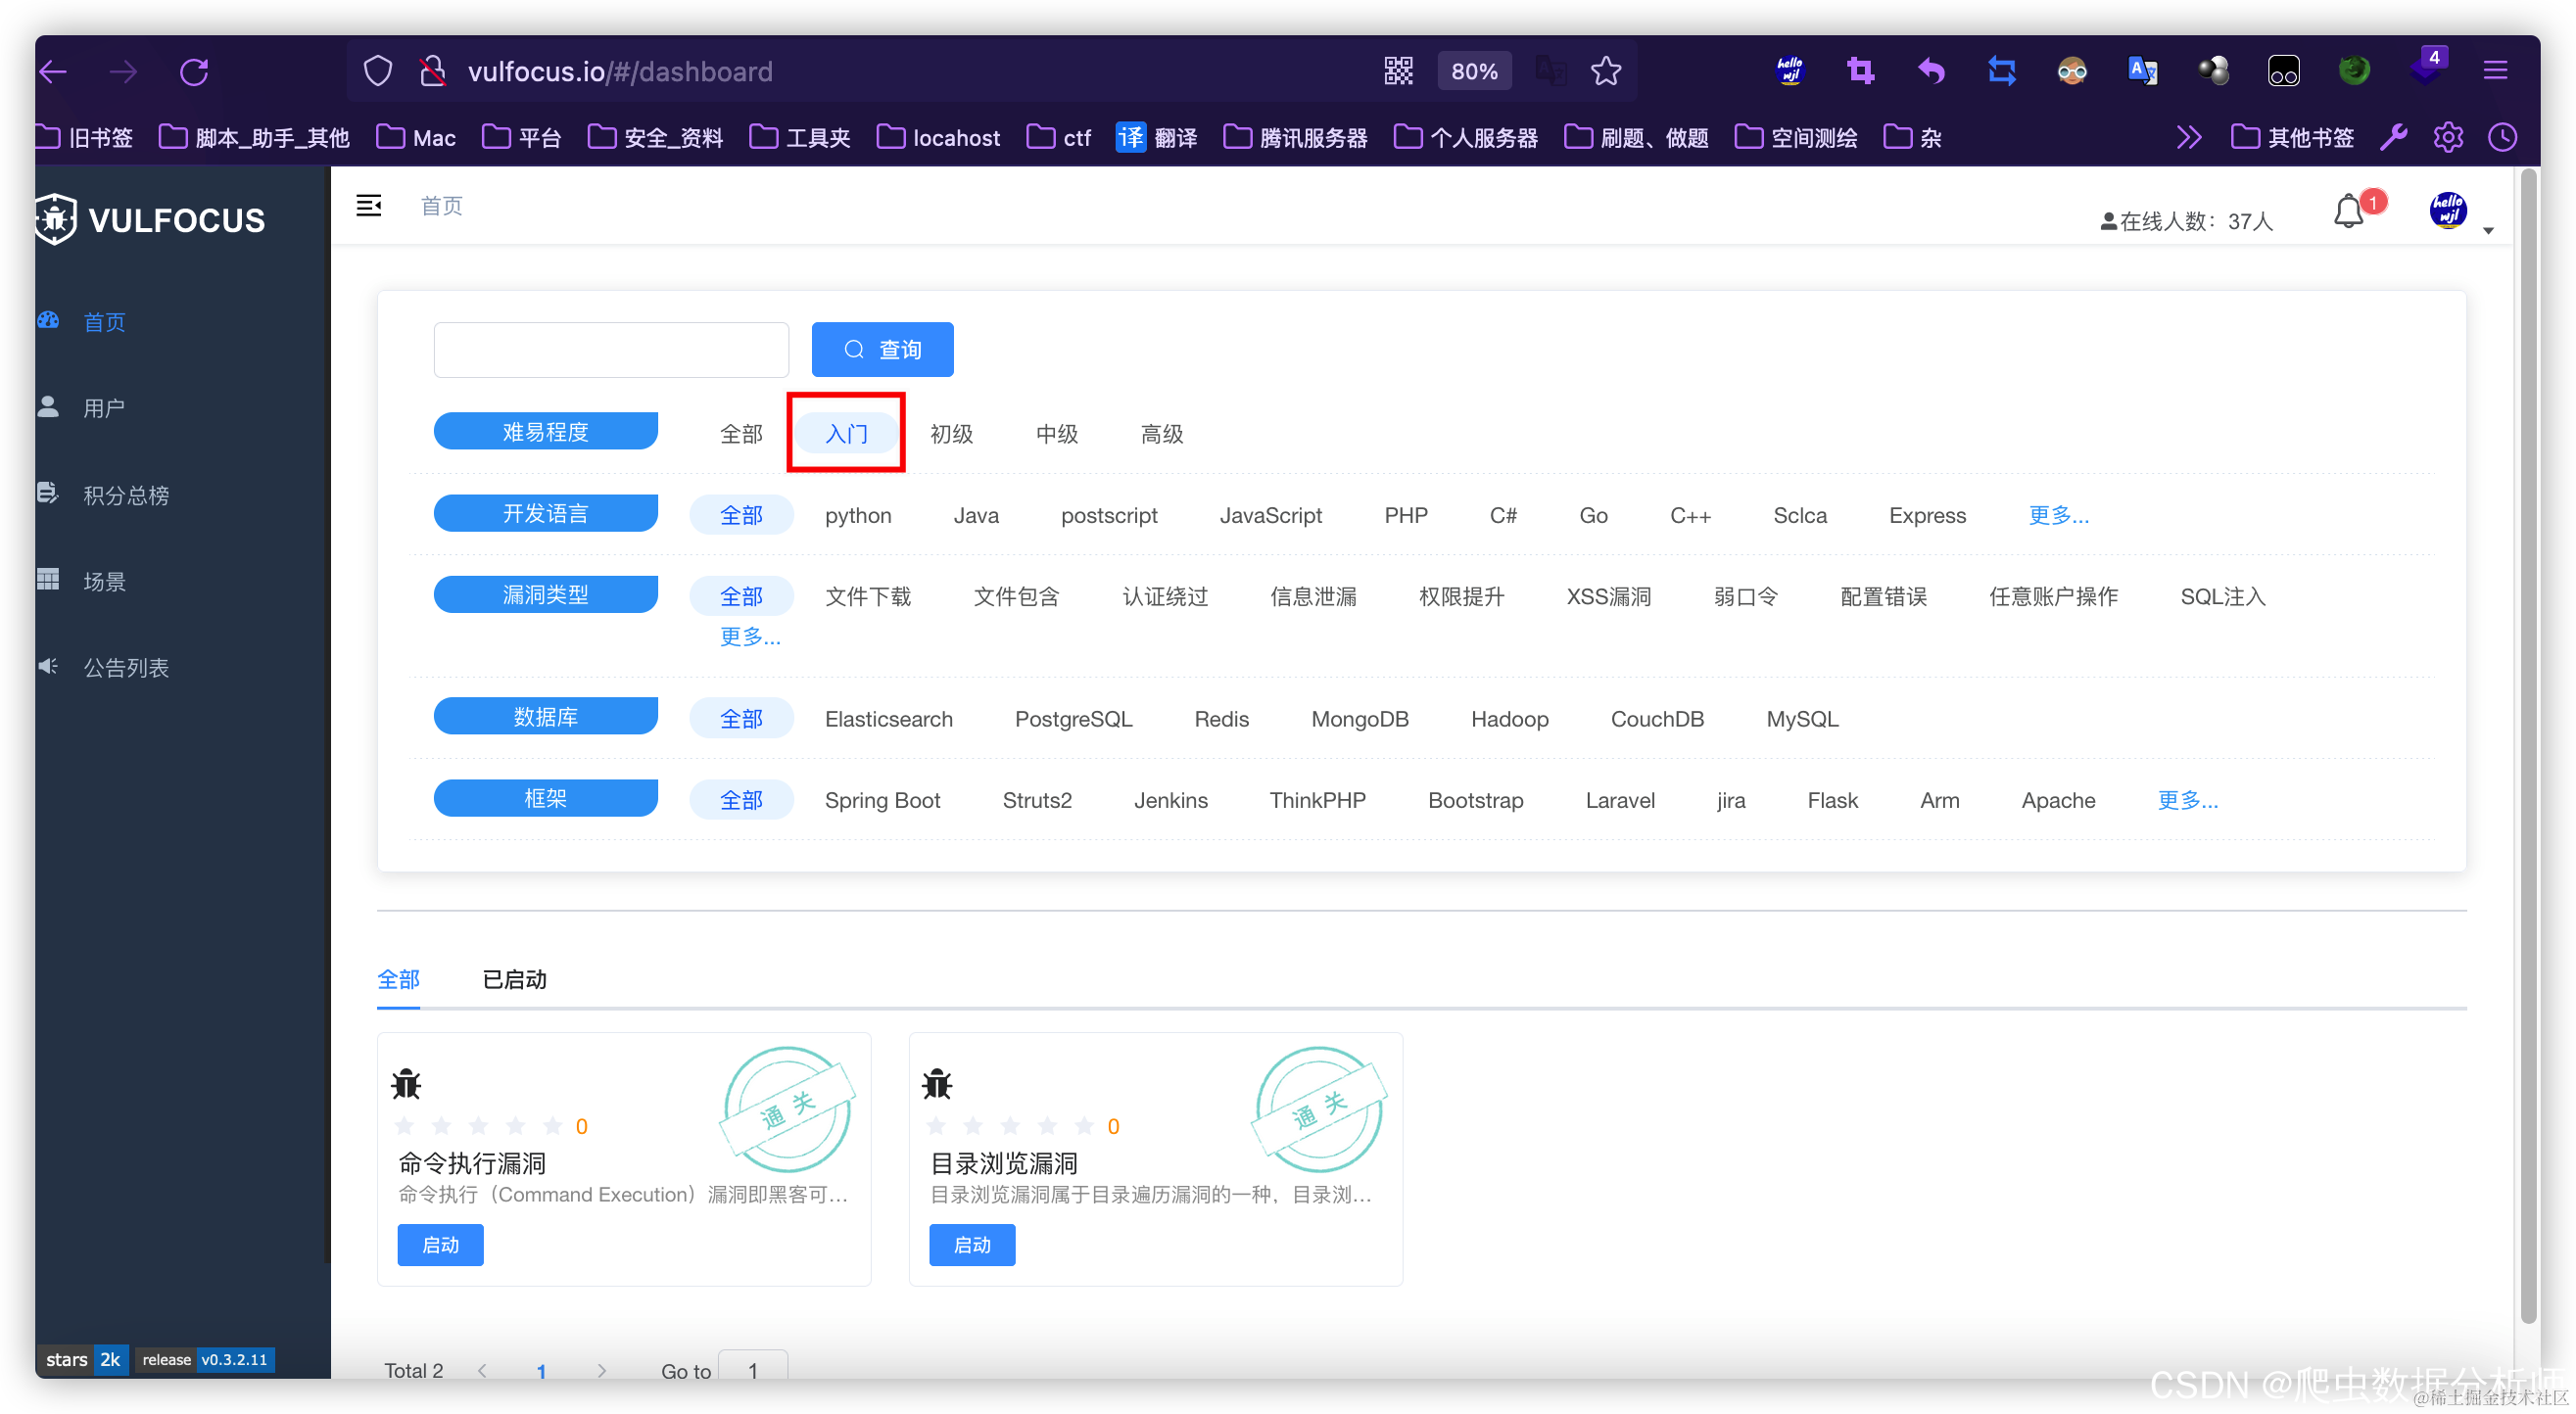Collapse the sidebar with the hamburger icon
Image resolution: width=2576 pixels, height=1414 pixels.
tap(369, 205)
